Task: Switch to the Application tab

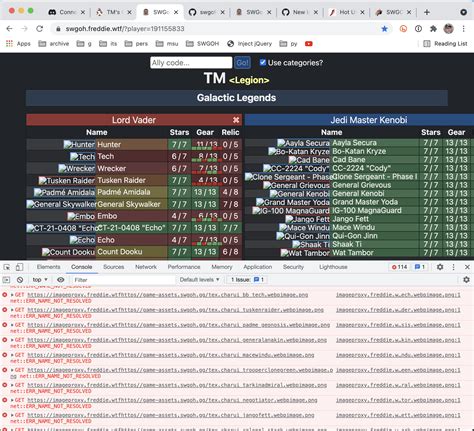Action: coord(258,267)
